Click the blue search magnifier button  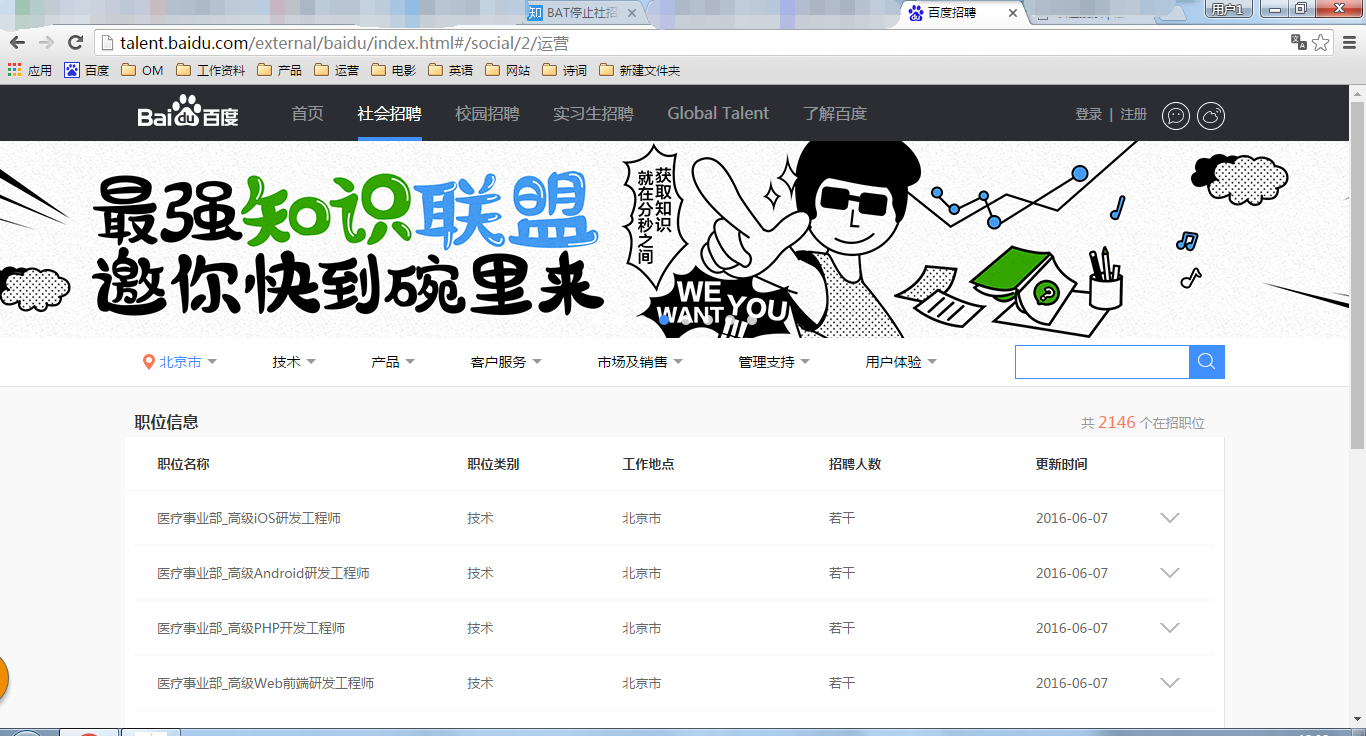pos(1207,362)
